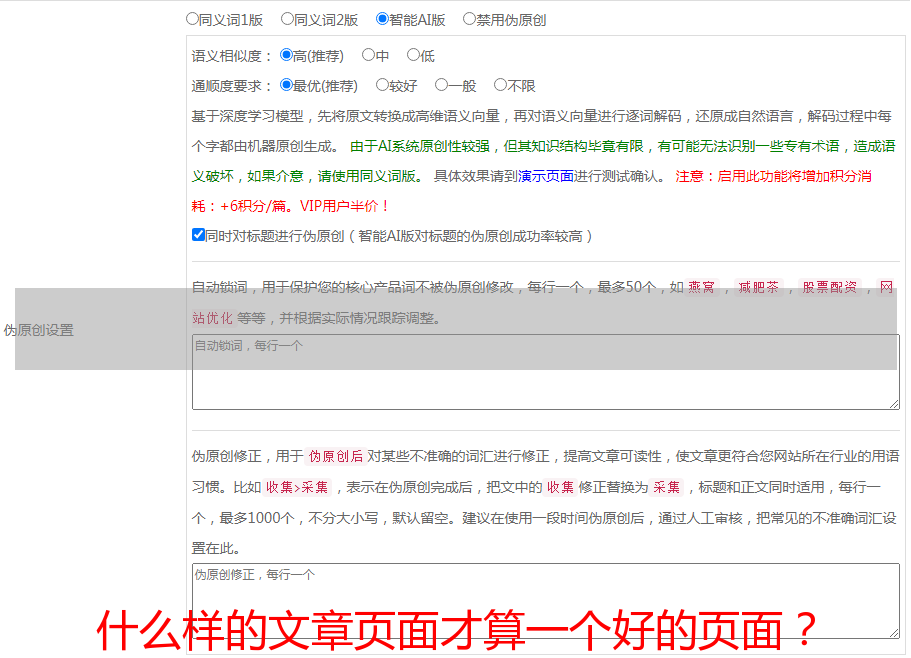Select the 同义词1版 radio option
911x658 pixels.
tap(192, 19)
